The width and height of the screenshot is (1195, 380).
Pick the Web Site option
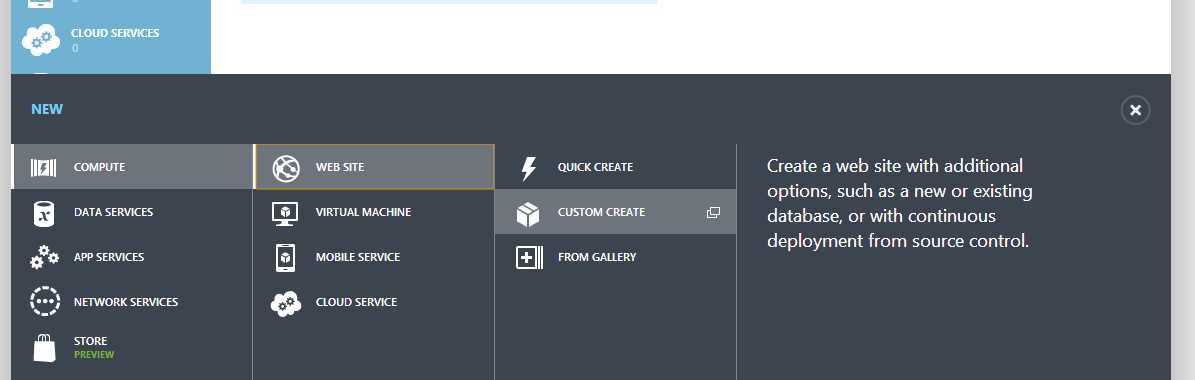[374, 167]
